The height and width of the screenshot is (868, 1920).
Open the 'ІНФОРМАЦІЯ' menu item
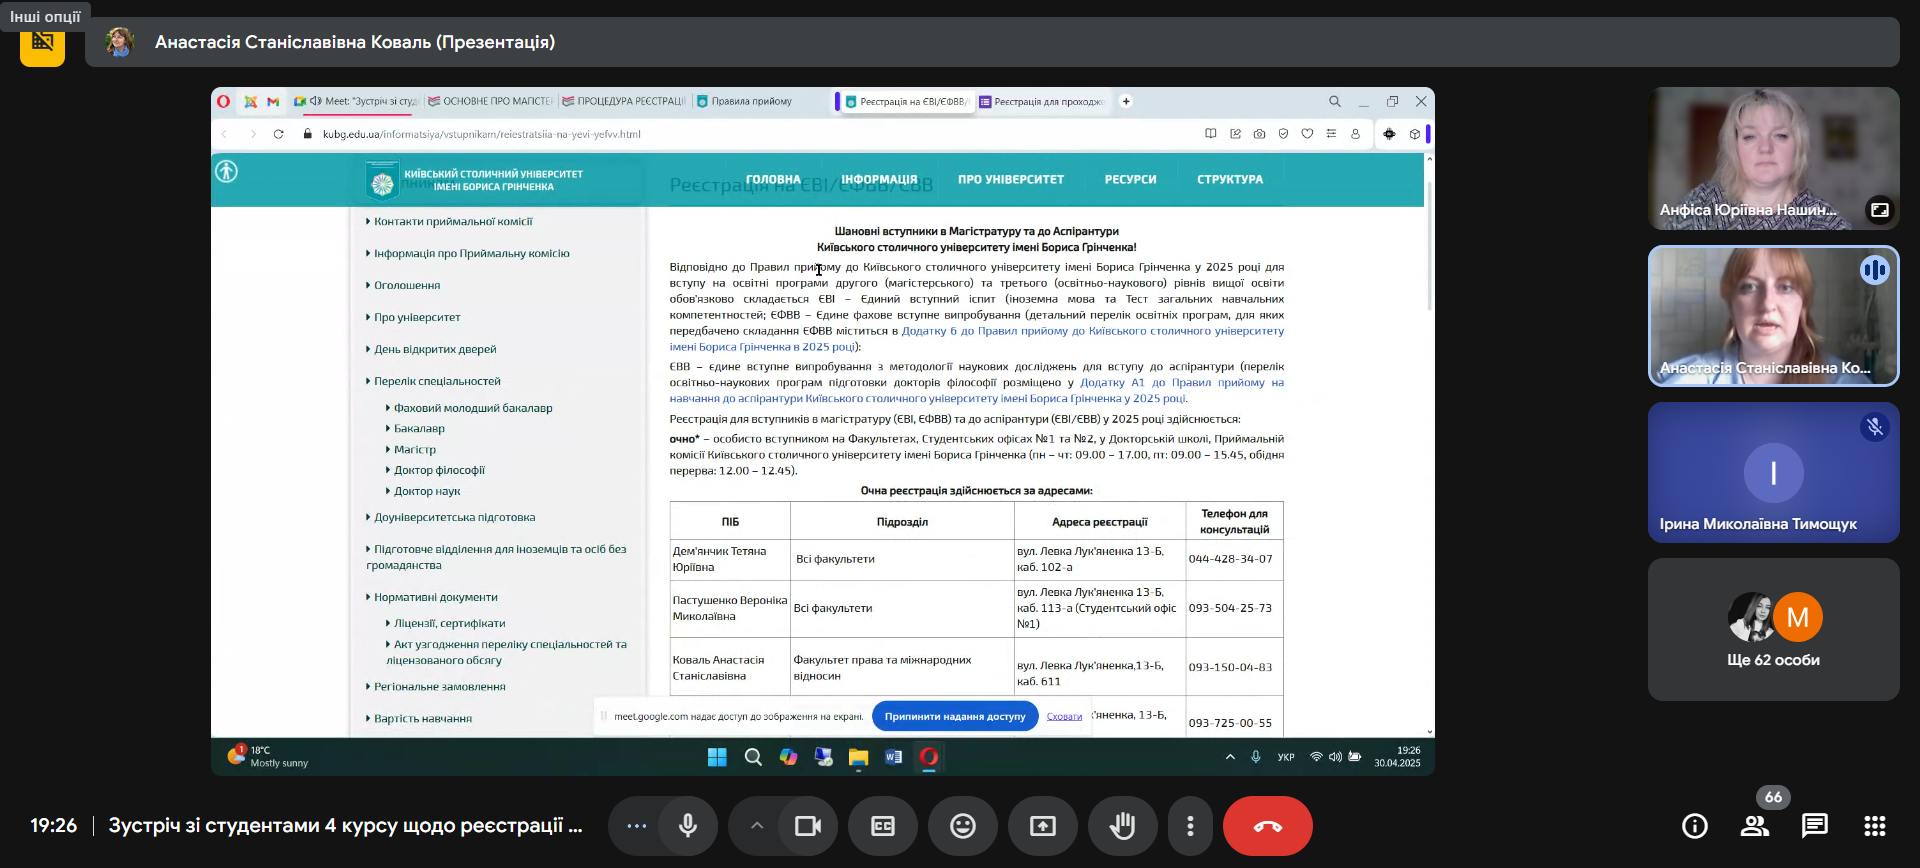(x=879, y=180)
